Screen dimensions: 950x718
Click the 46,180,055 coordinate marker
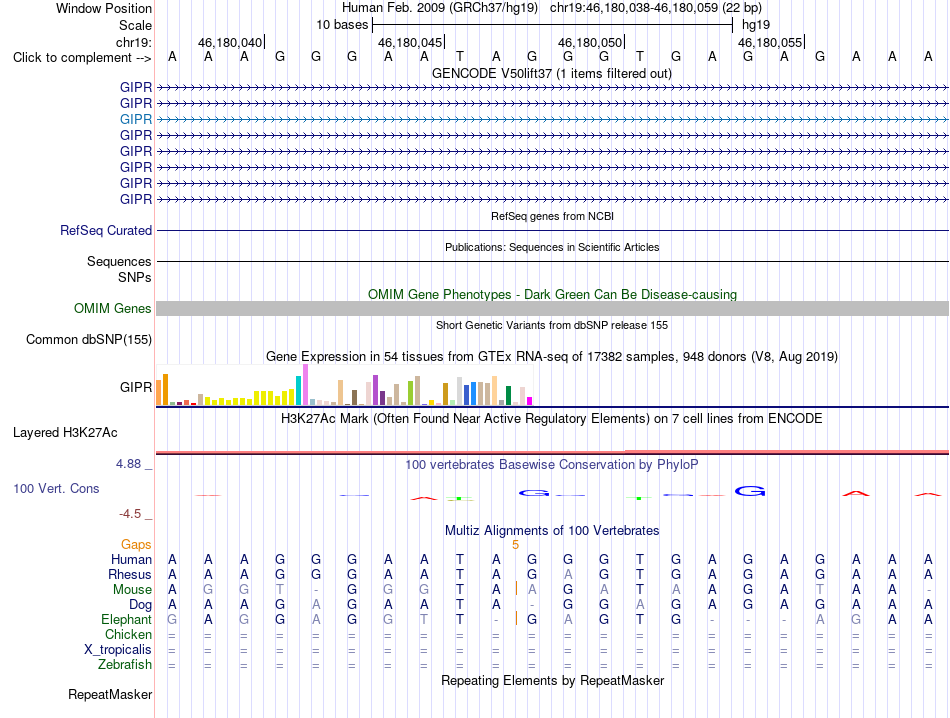770,42
